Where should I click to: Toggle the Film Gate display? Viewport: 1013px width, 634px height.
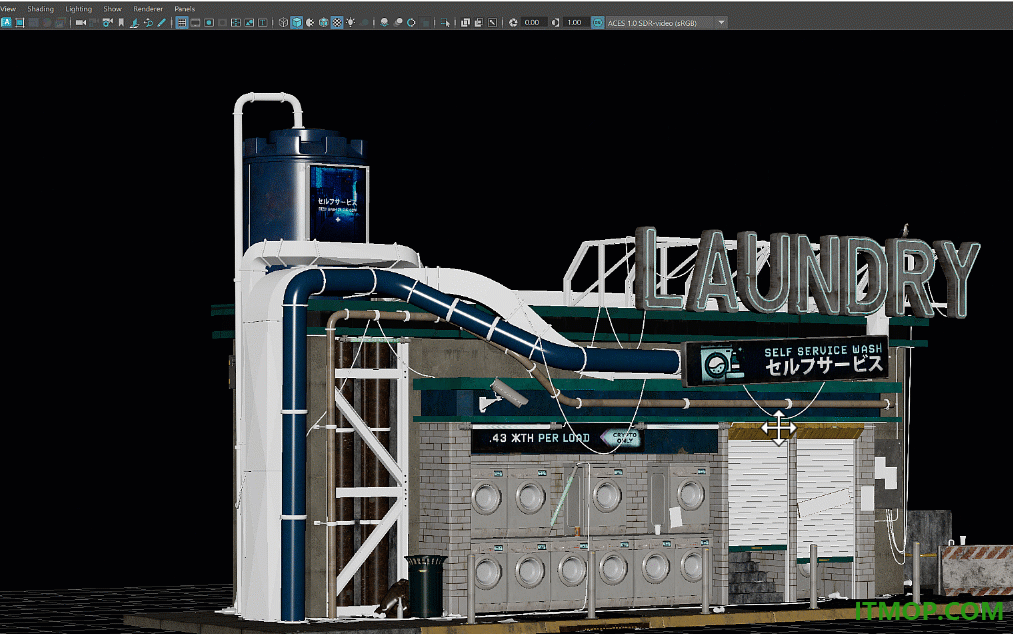pyautogui.click(x=195, y=23)
